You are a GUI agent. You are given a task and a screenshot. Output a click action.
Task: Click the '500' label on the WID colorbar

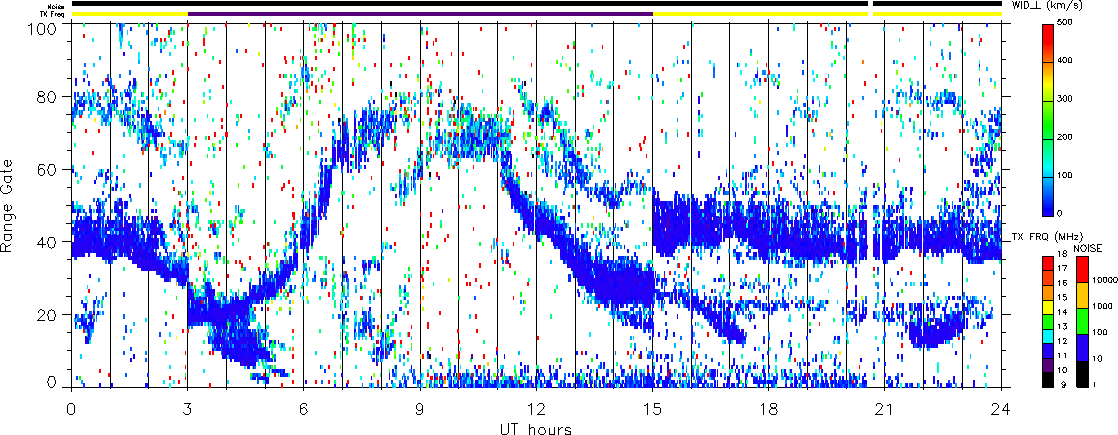[x=1067, y=24]
